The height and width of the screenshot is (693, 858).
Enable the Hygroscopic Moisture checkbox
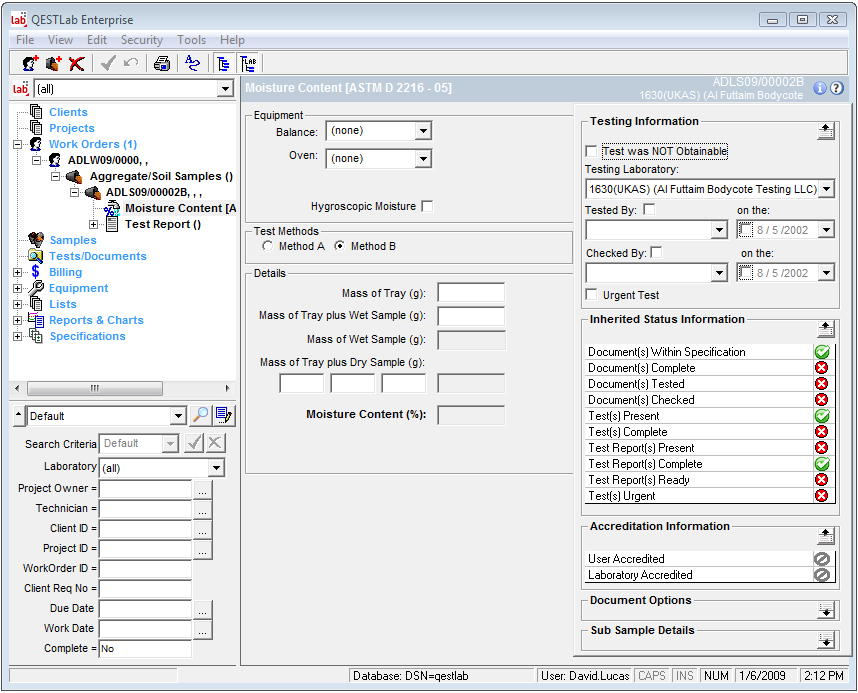pos(428,207)
